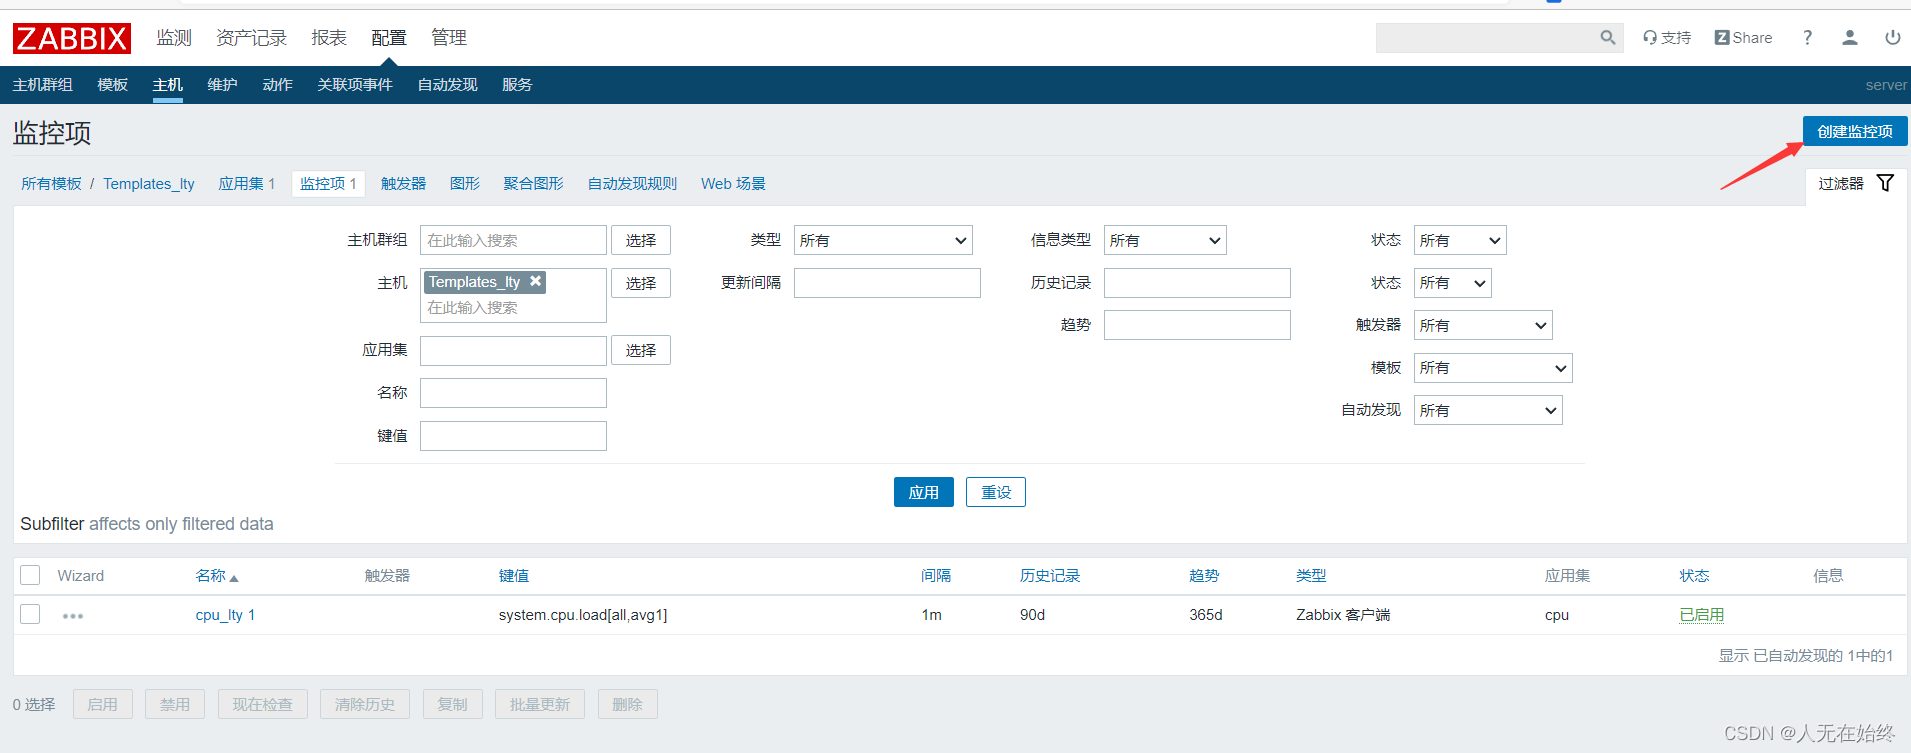This screenshot has width=1911, height=753.
Task: Go to 主机 submenu item
Action: click(x=168, y=85)
